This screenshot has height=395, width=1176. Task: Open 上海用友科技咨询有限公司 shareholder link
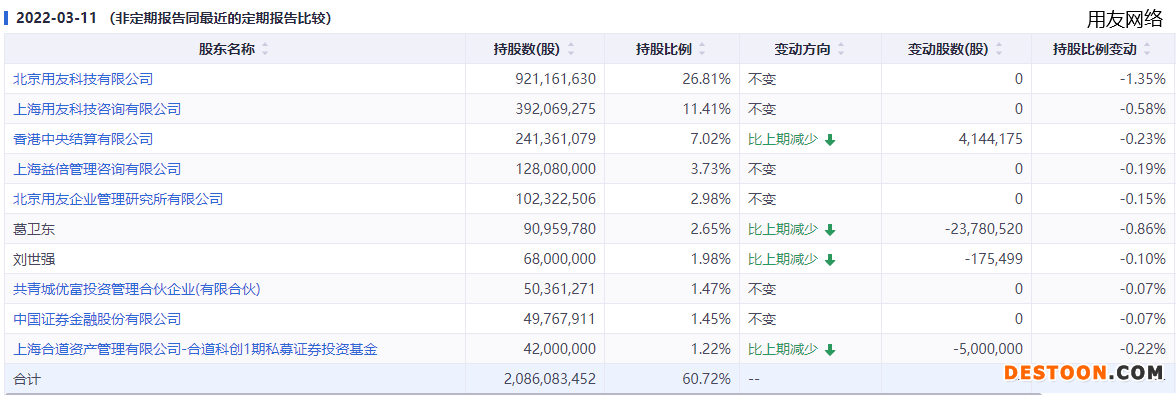click(x=98, y=109)
